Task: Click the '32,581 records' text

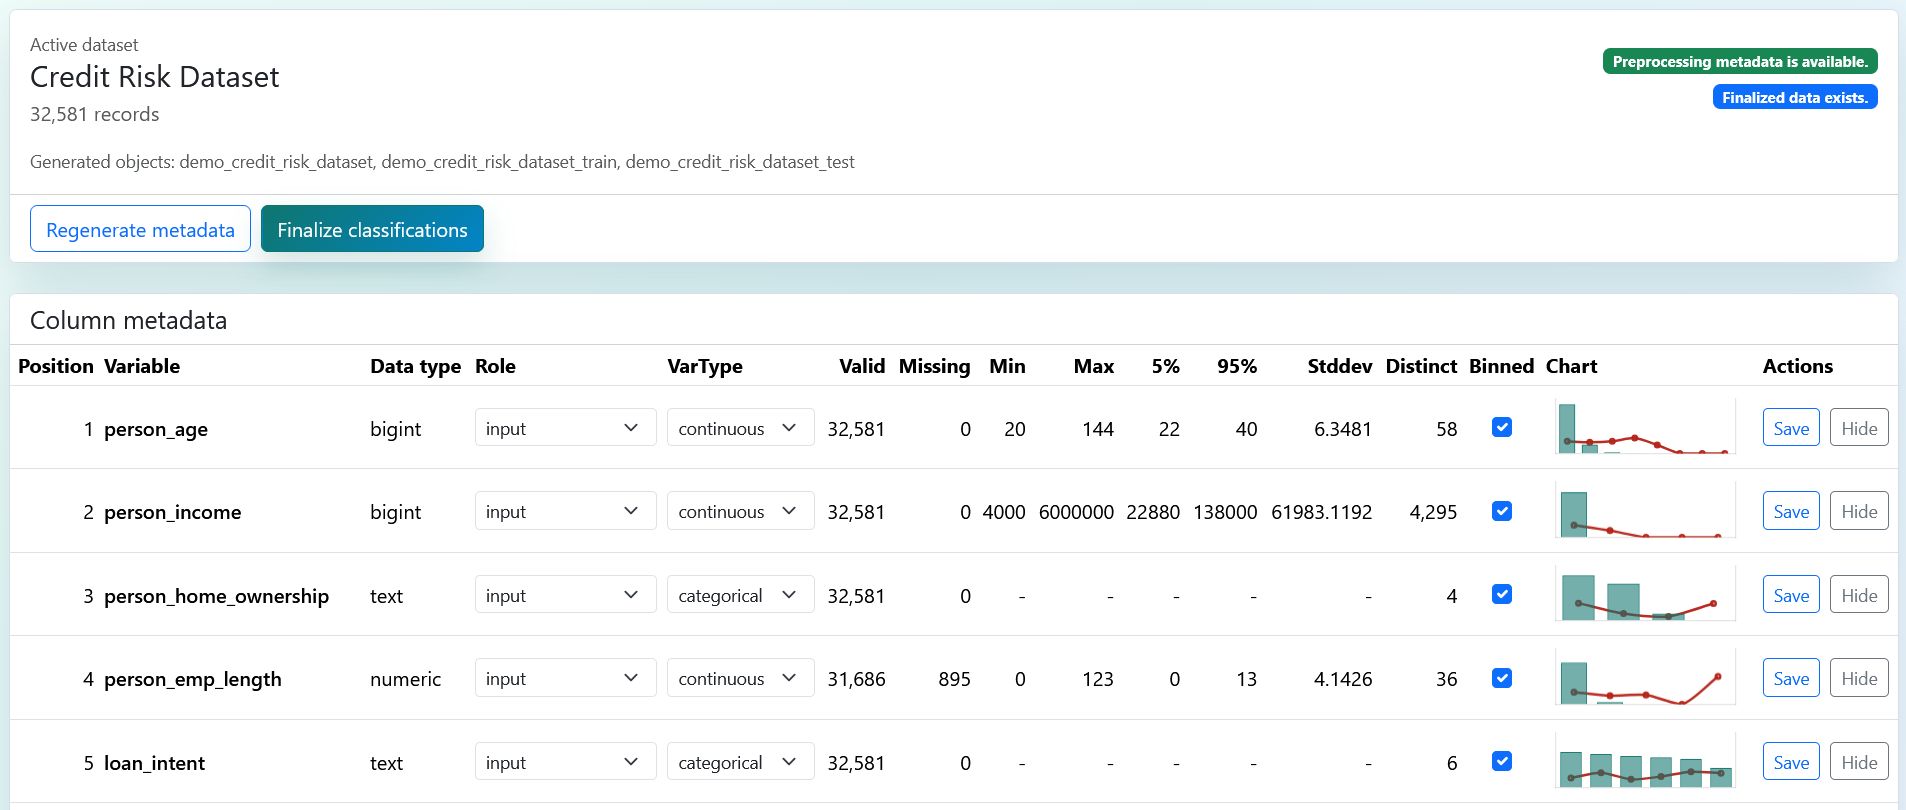Action: (94, 114)
